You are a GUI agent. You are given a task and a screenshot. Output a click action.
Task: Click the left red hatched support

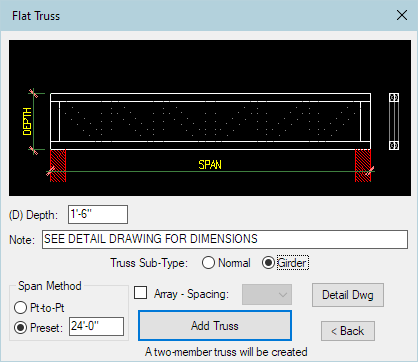point(58,166)
